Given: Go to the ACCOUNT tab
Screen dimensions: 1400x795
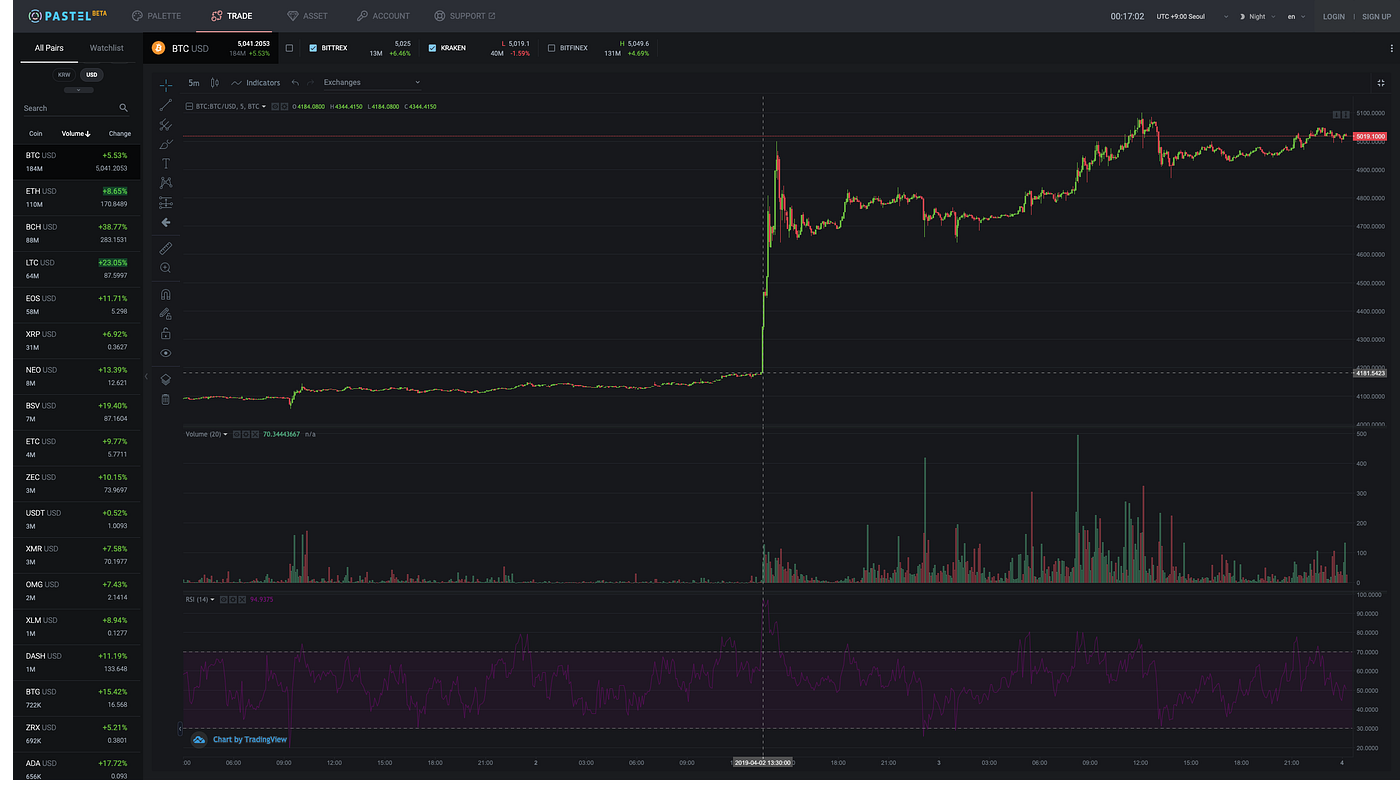Looking at the screenshot, I should 383,16.
